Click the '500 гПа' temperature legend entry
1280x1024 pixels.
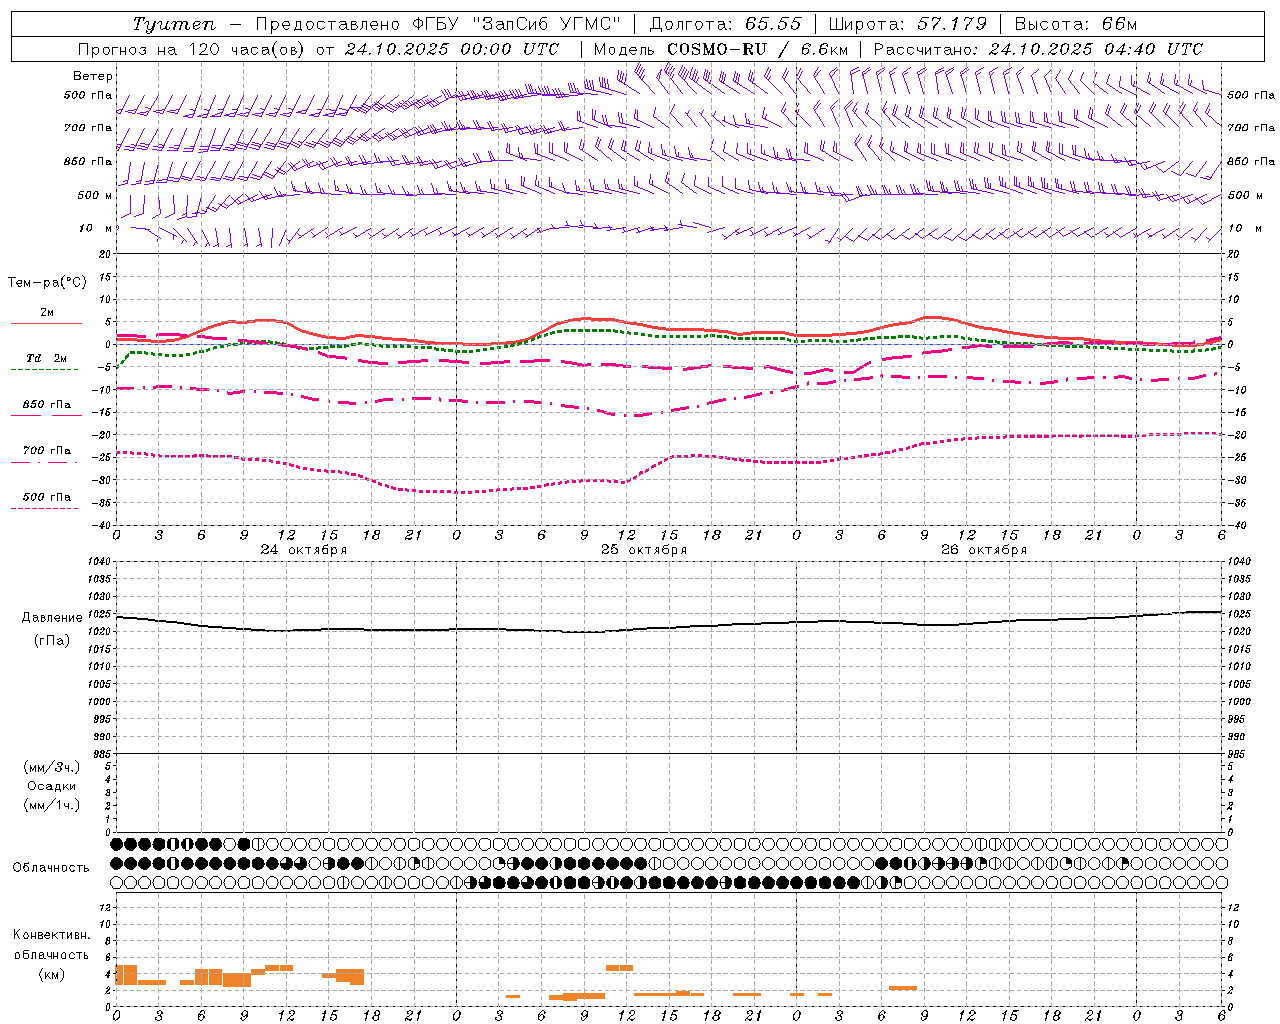(47, 497)
